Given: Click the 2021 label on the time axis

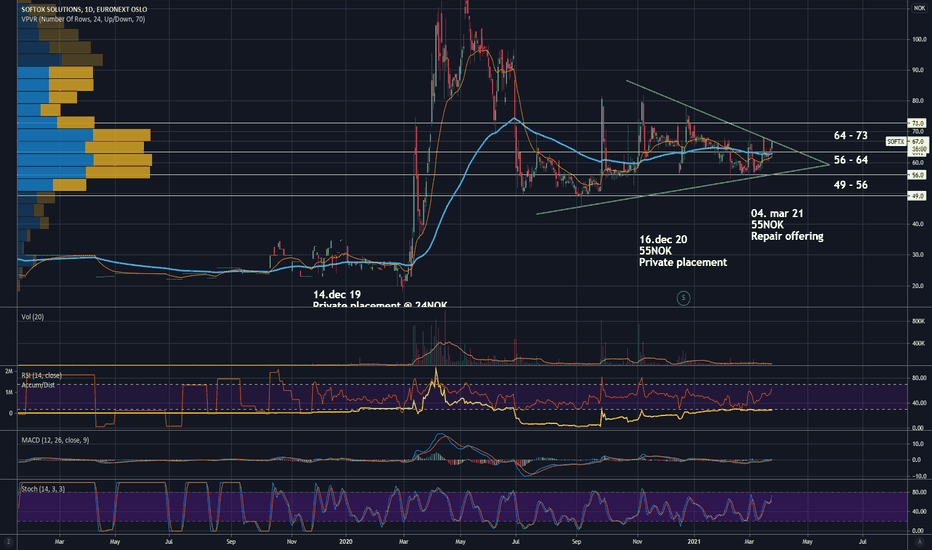Looking at the screenshot, I should point(694,542).
